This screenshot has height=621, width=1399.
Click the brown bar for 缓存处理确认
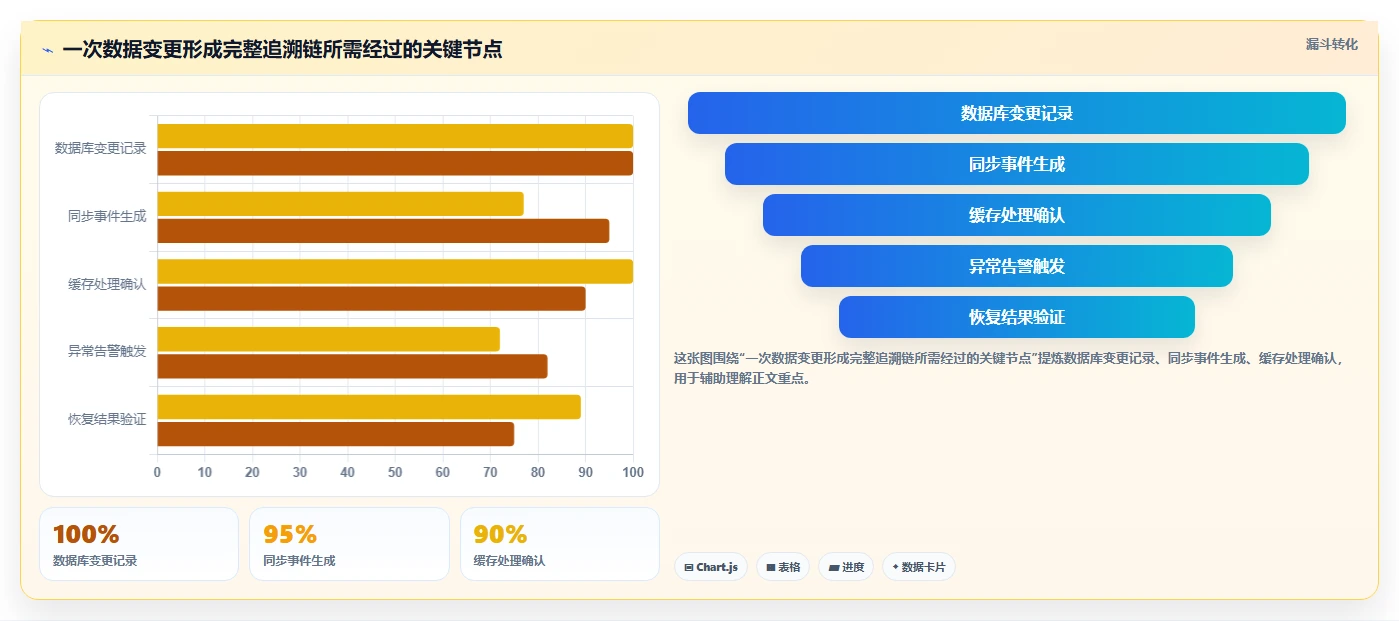click(371, 298)
